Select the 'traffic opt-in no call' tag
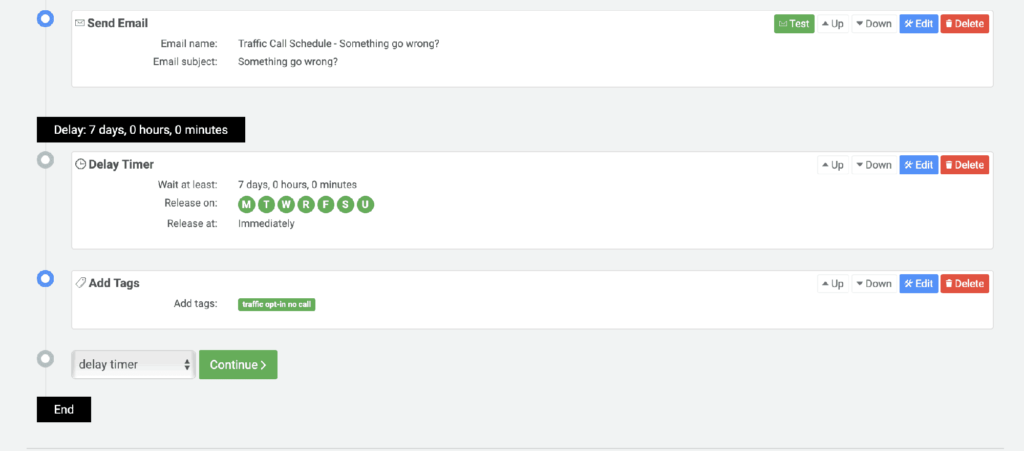 pos(277,304)
